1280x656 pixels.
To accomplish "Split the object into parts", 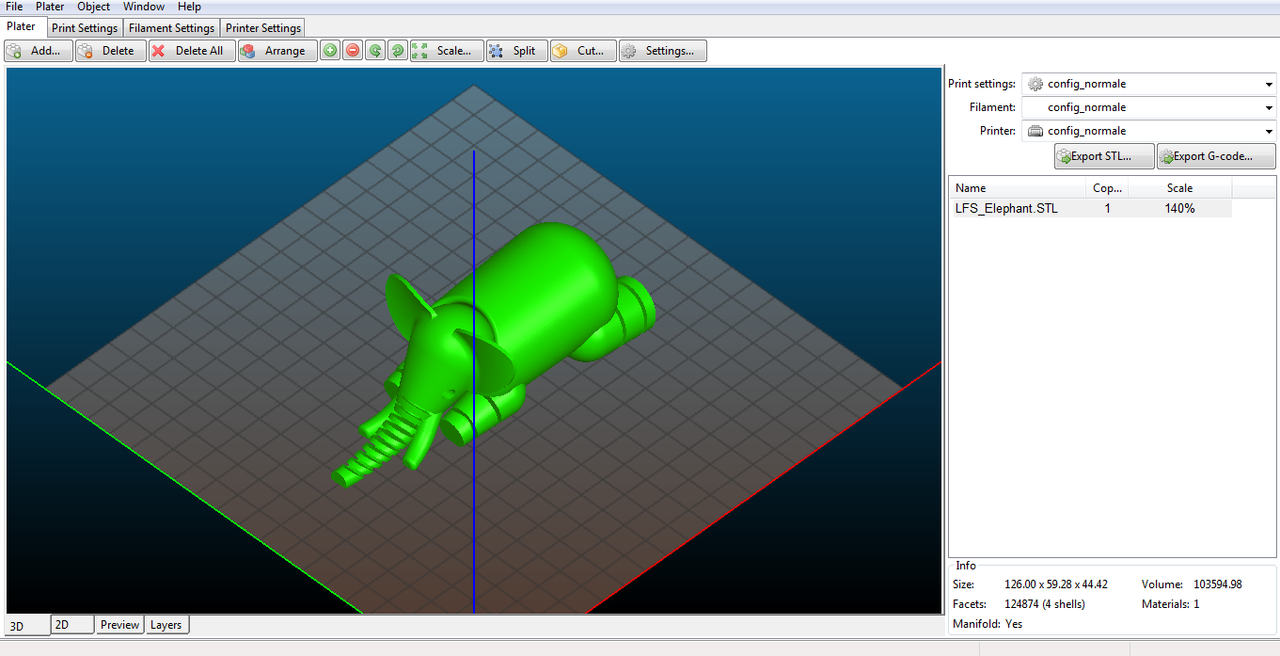I will pyautogui.click(x=516, y=51).
